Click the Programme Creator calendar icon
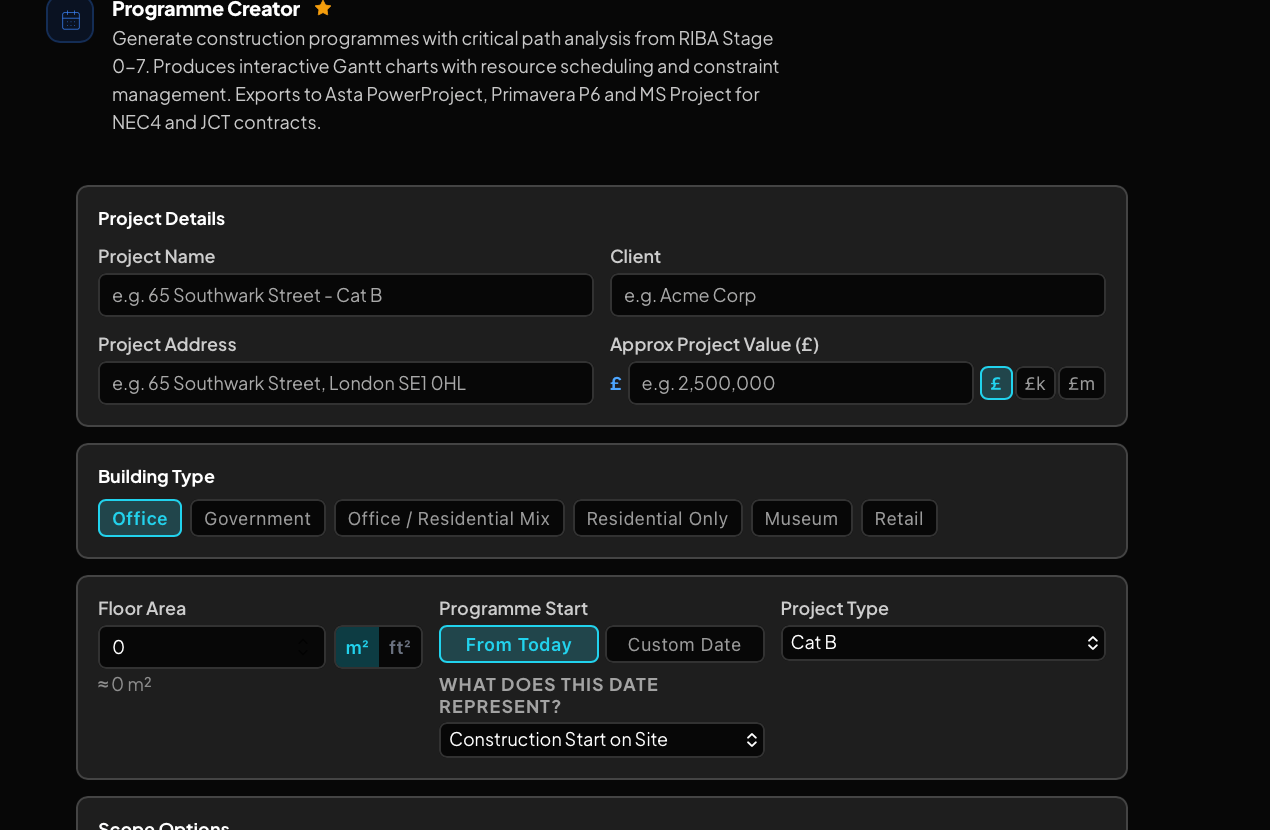The image size is (1270, 830). click(x=70, y=20)
